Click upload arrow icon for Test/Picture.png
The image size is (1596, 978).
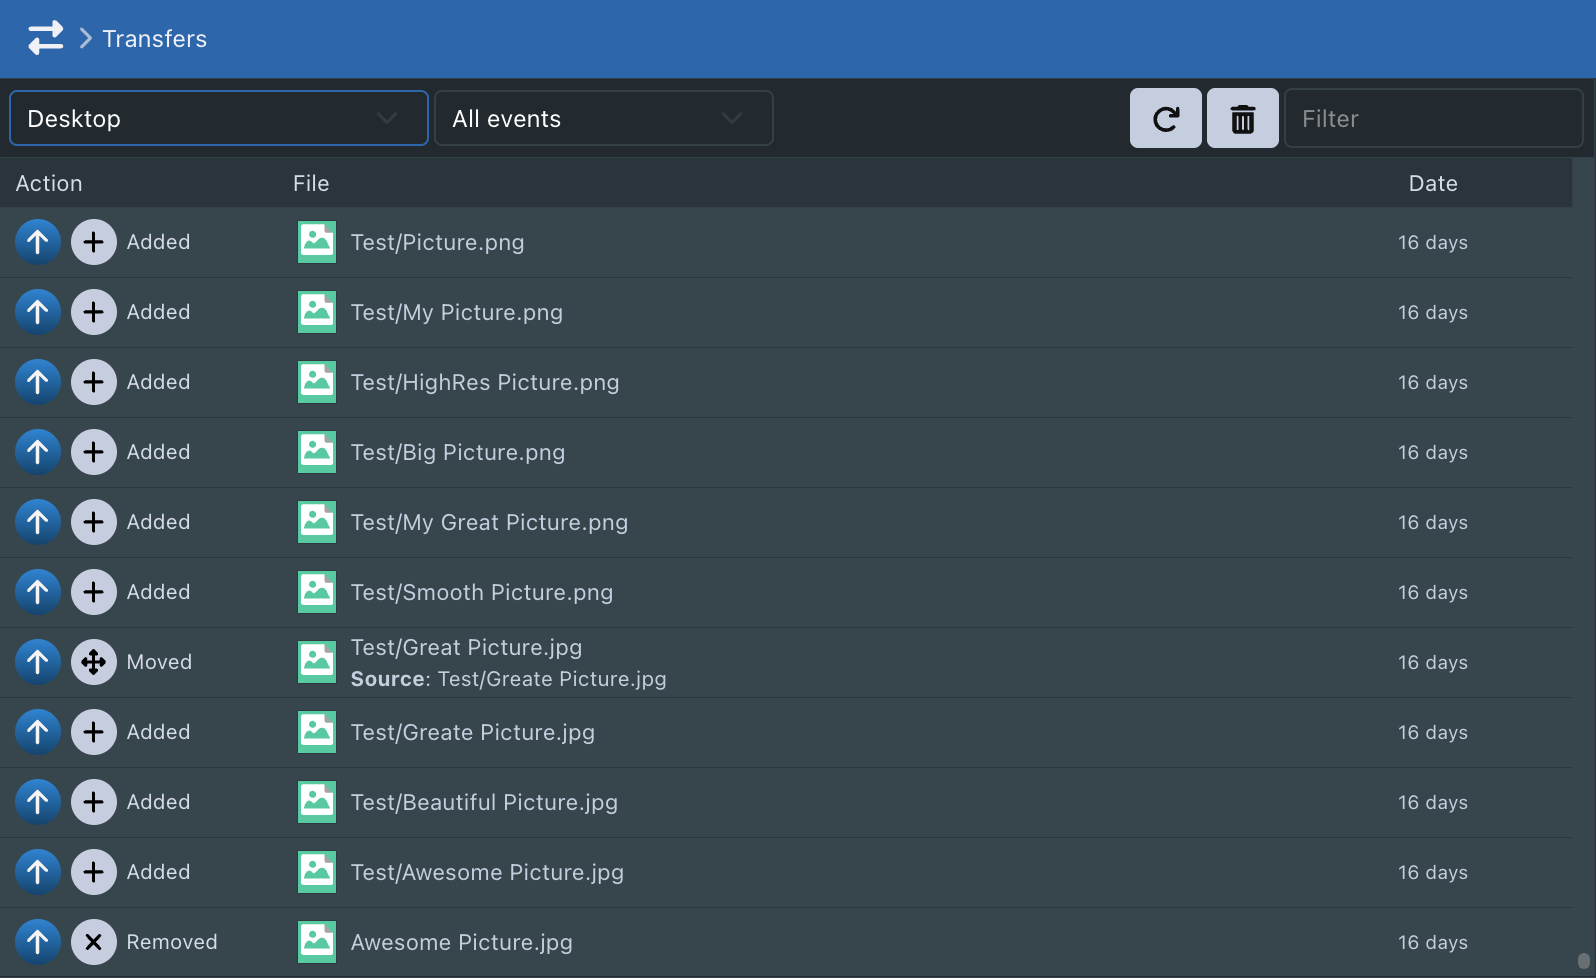[x=38, y=242]
